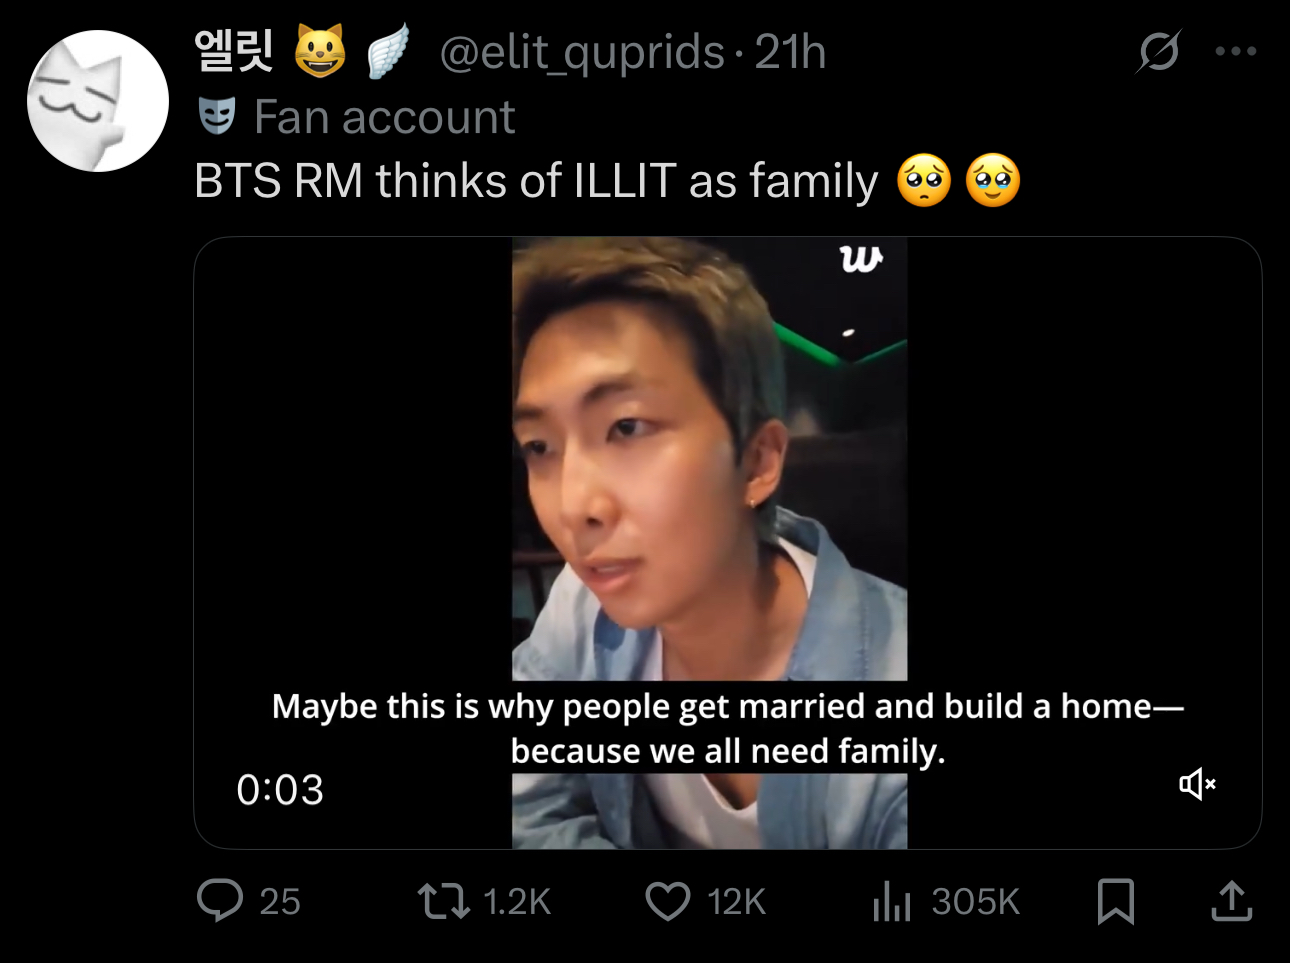Click the 305K views count
The width and height of the screenshot is (1290, 963).
975,902
